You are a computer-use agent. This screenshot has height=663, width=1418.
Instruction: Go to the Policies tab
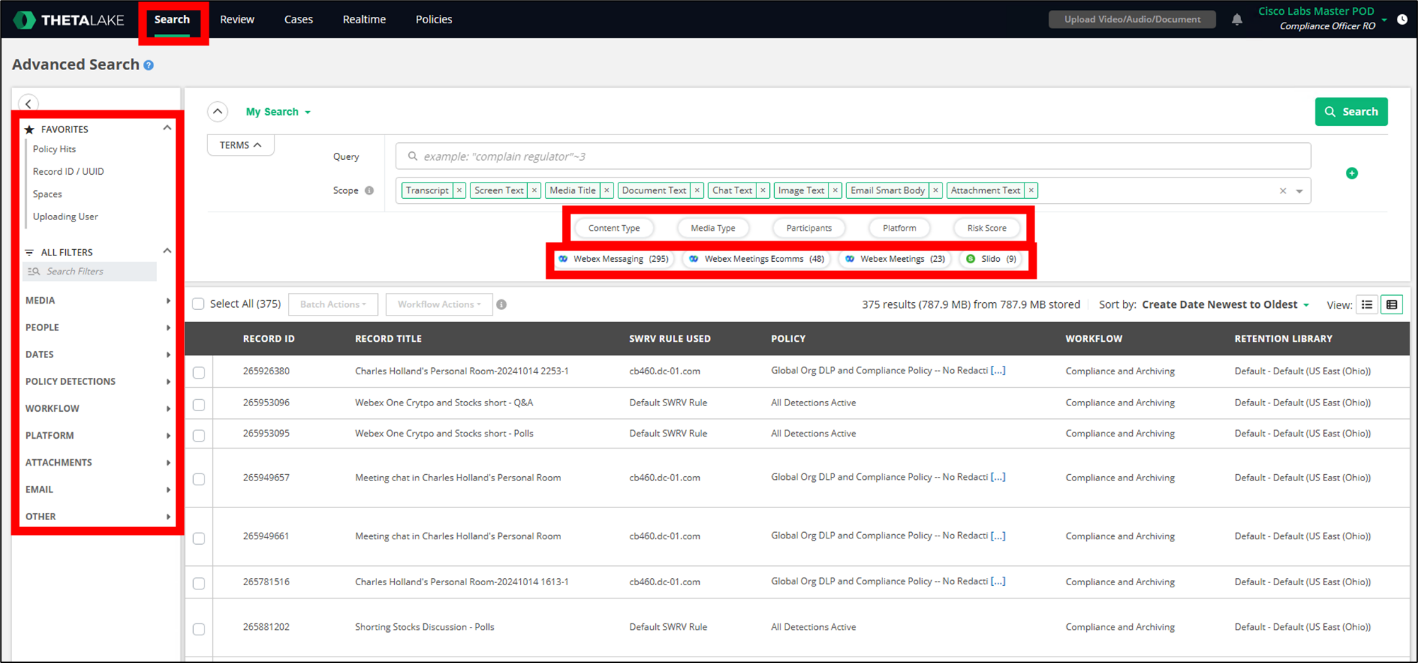click(434, 20)
